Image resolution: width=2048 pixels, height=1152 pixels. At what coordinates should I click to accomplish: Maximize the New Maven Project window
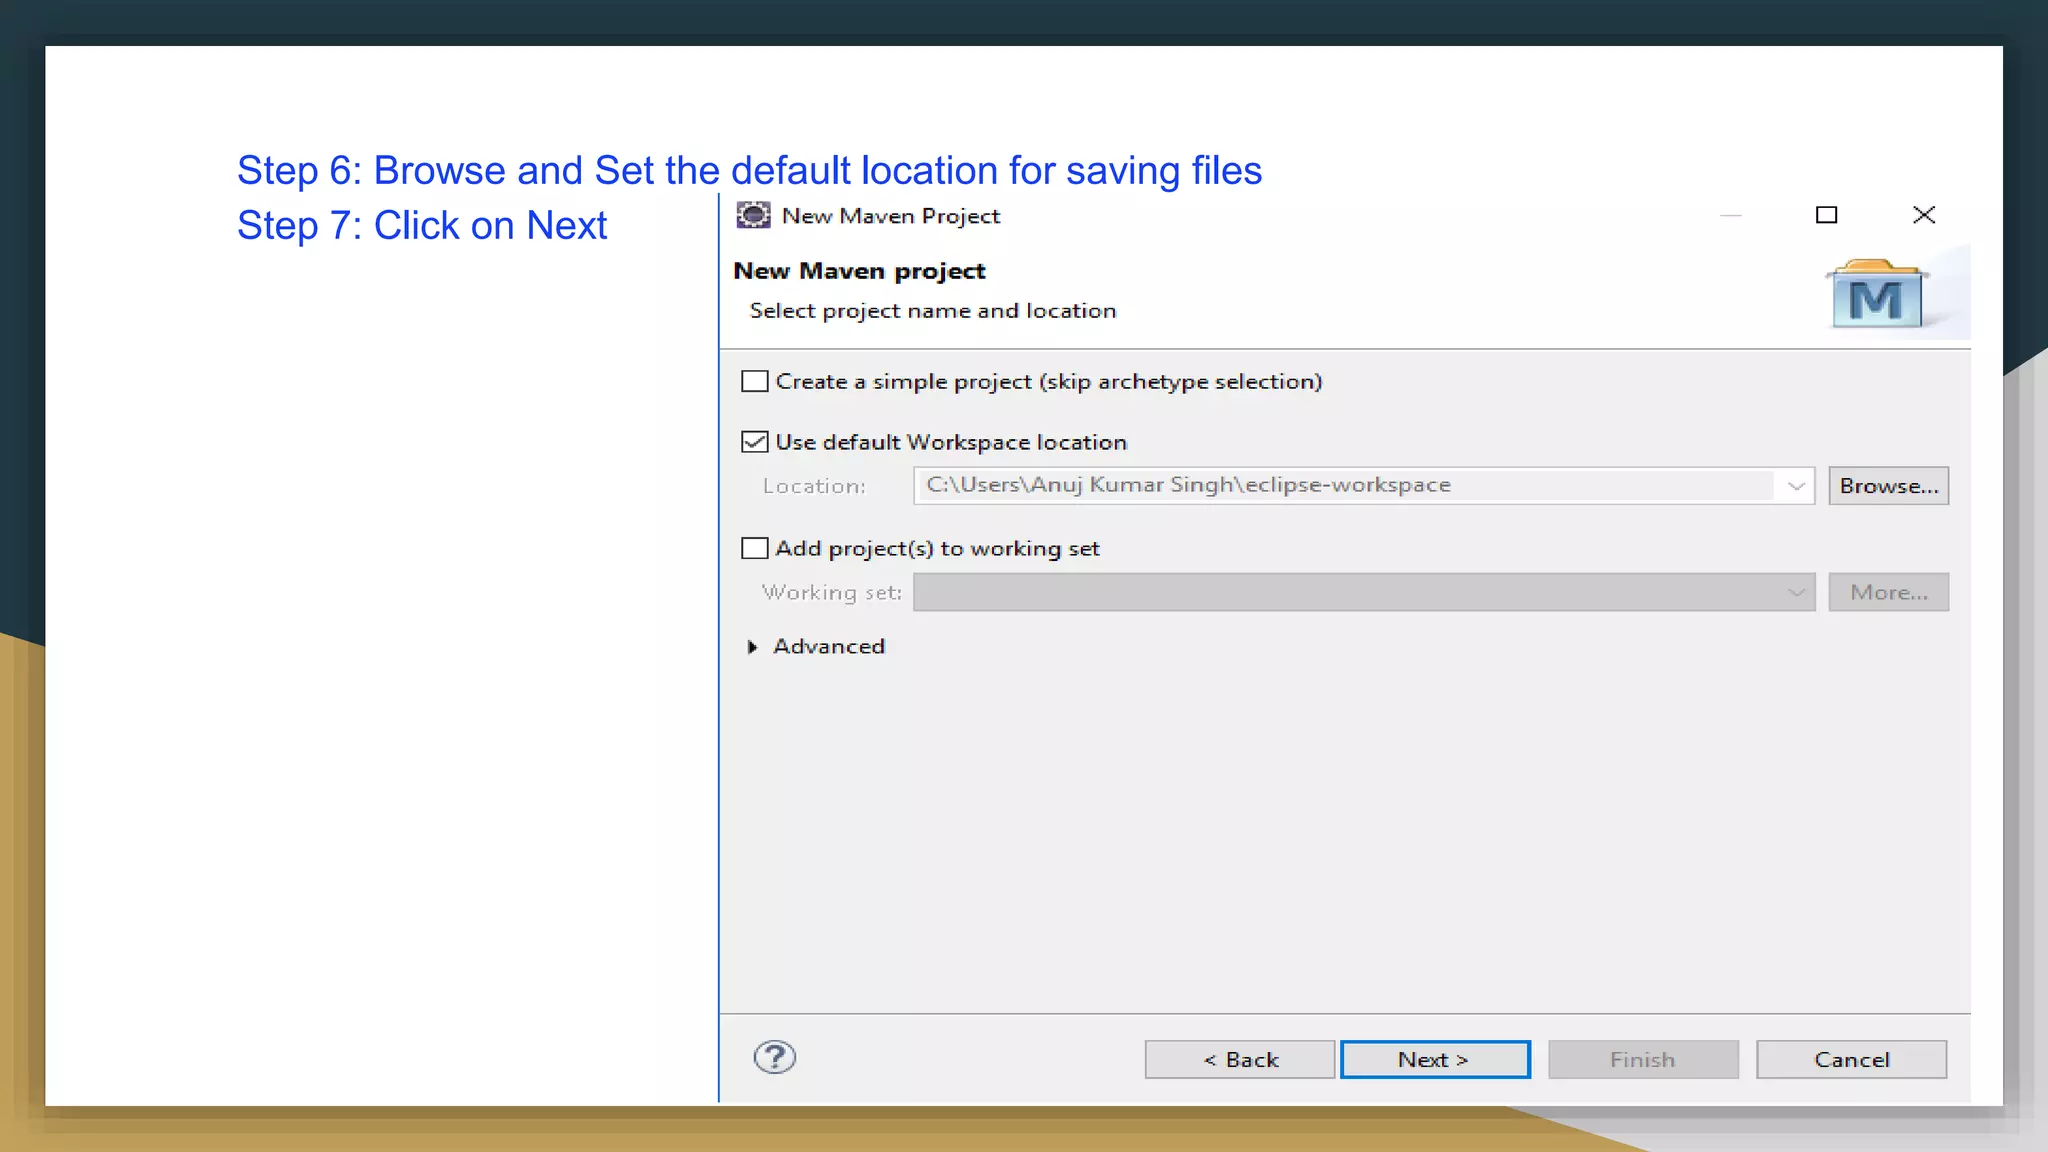(x=1826, y=215)
